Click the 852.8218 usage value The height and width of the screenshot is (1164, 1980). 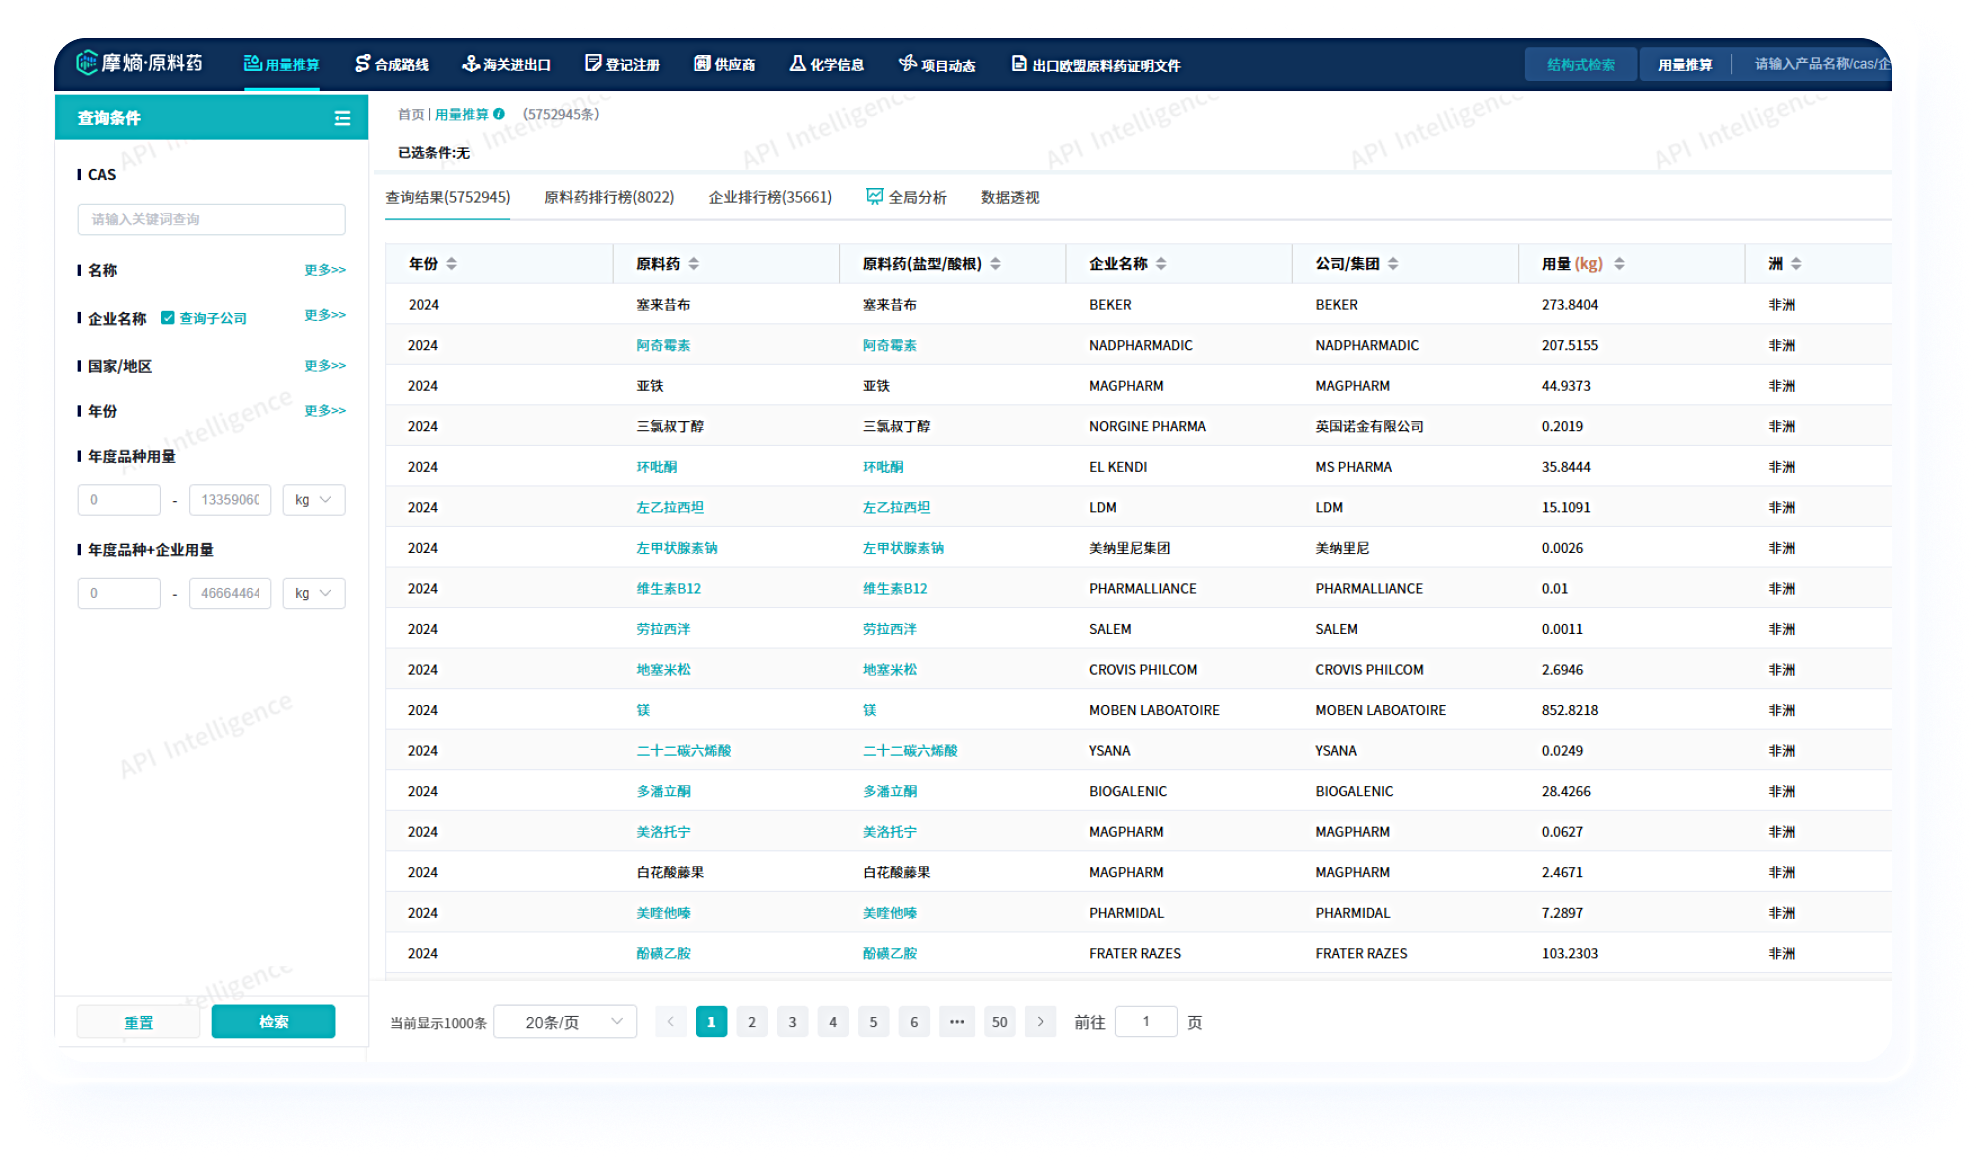point(1570,711)
